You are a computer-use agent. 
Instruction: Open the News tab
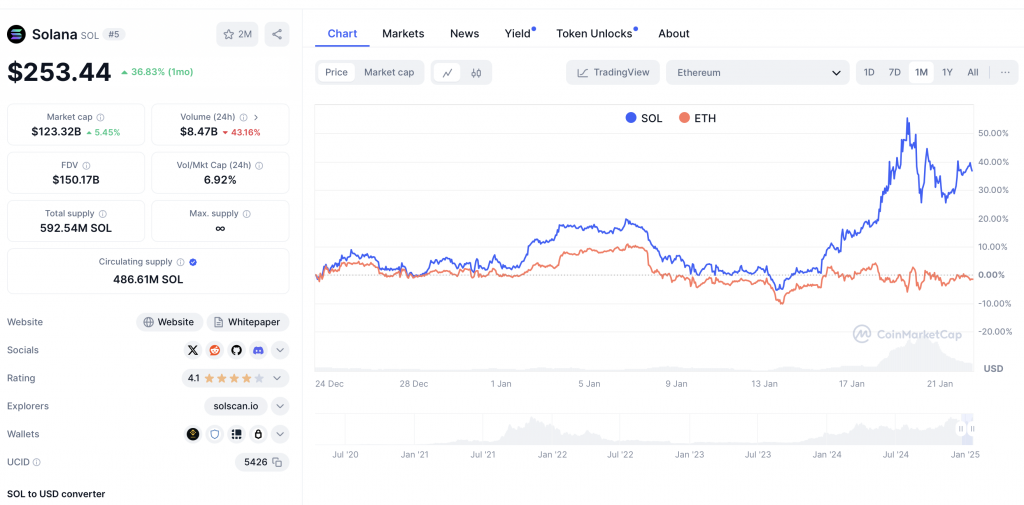(x=464, y=33)
